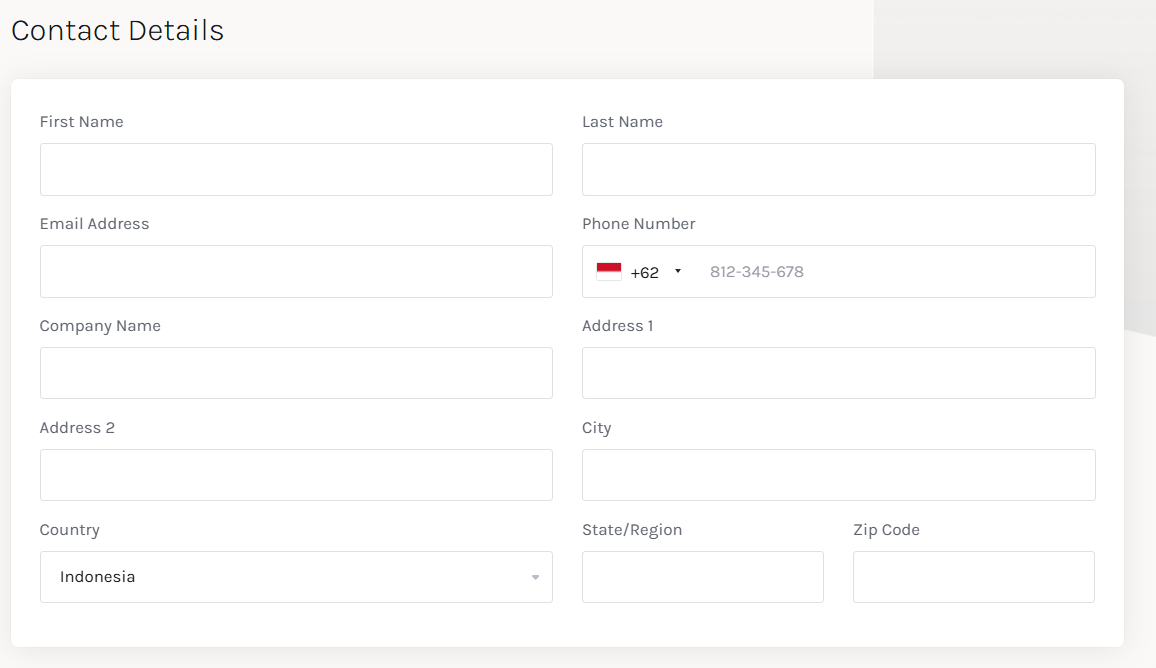This screenshot has width=1156, height=668.
Task: Click inside the Address 2 field
Action: [x=296, y=475]
